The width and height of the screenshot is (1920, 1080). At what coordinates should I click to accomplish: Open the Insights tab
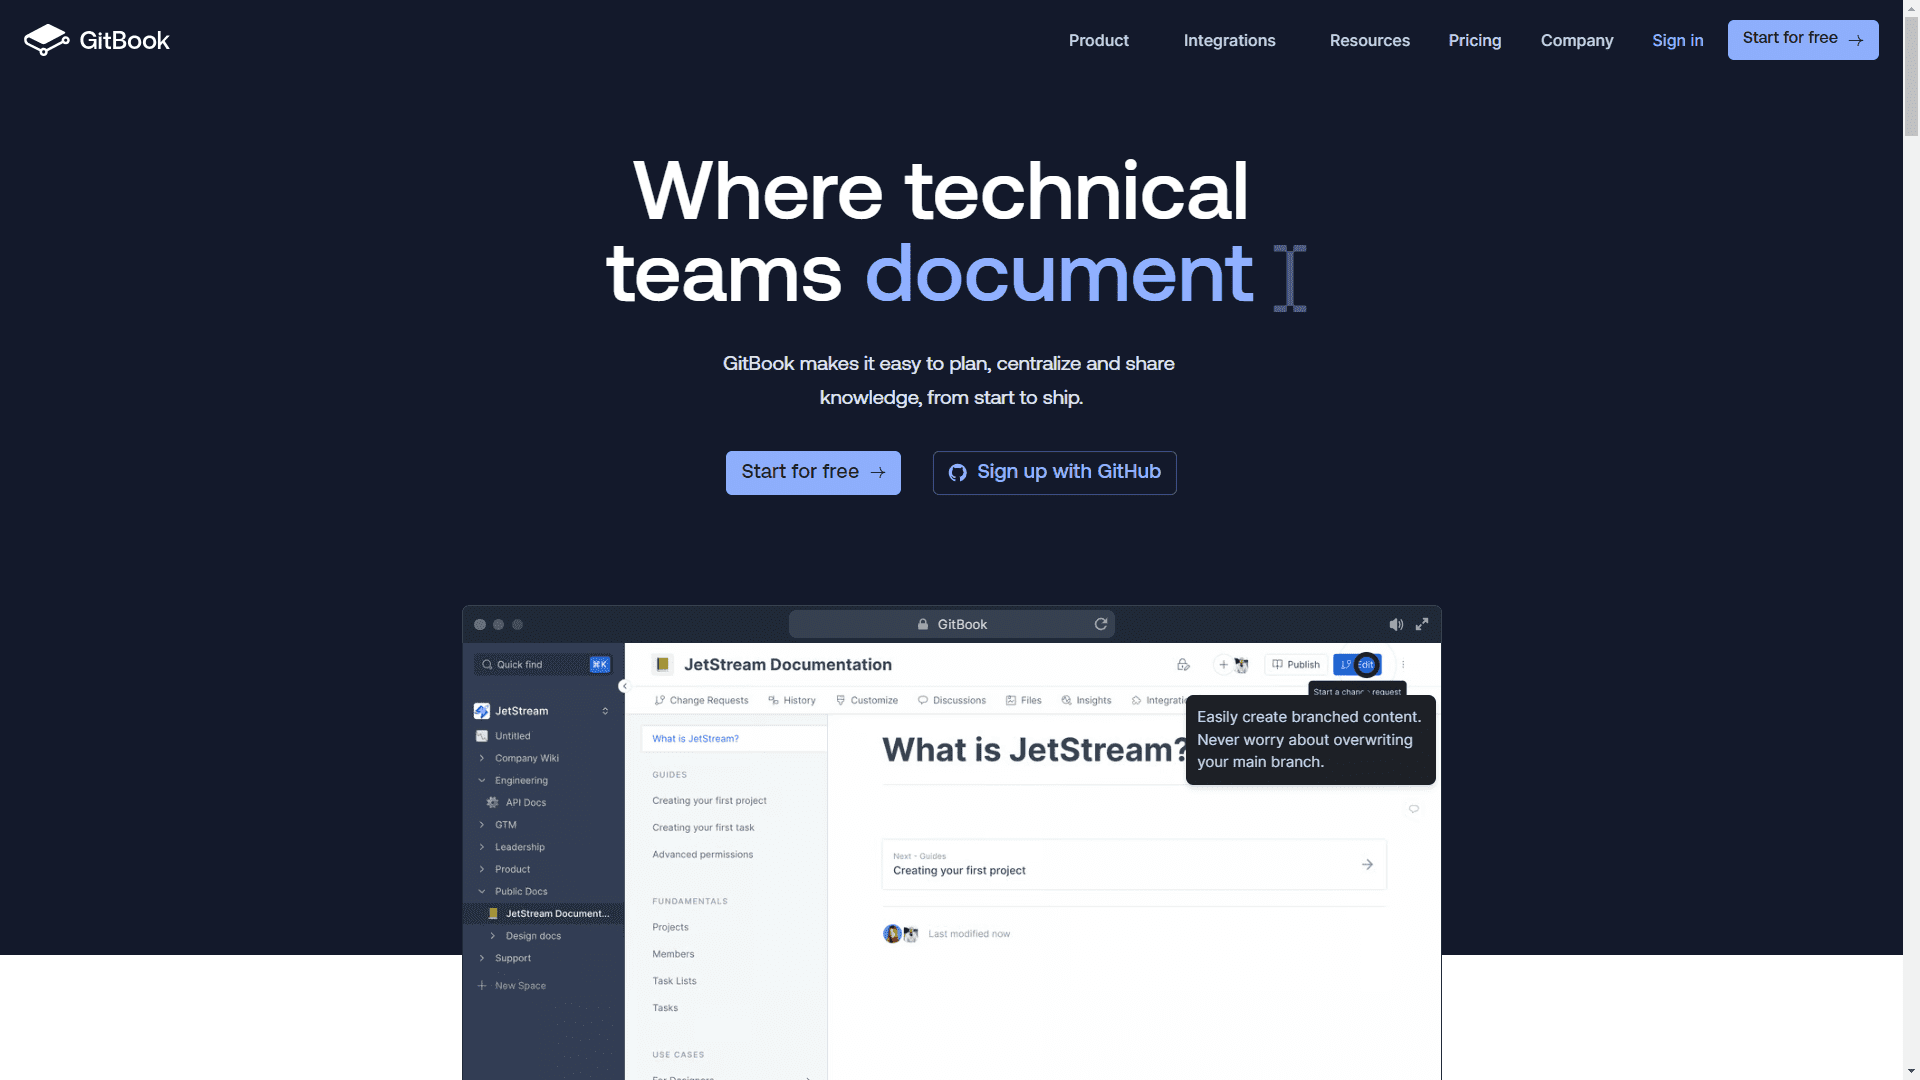1086,700
